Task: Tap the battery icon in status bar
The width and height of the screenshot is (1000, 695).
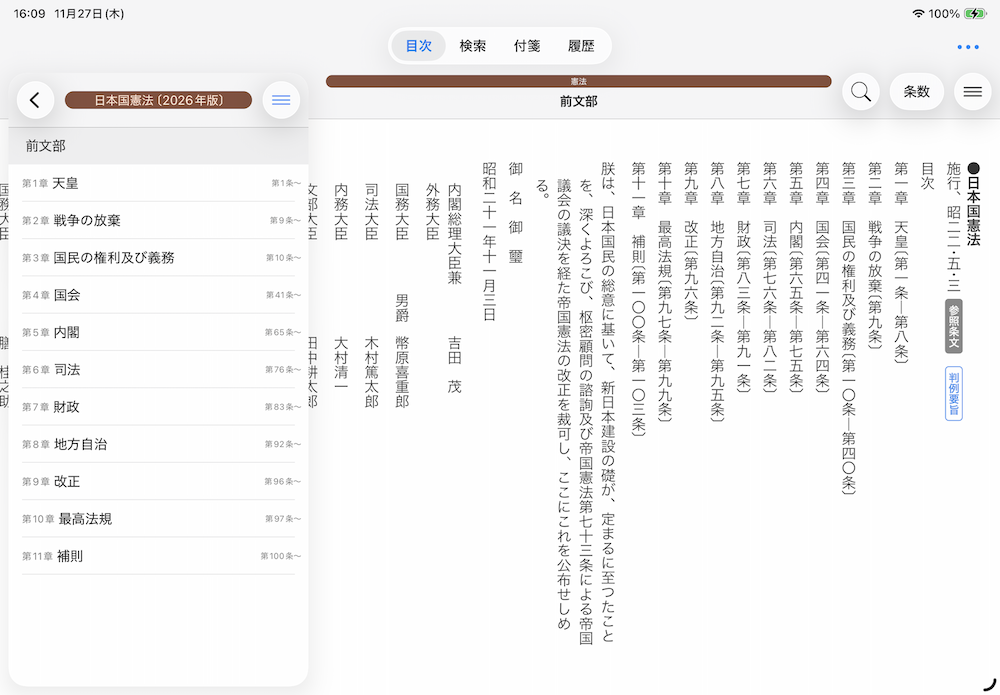Action: coord(975,14)
